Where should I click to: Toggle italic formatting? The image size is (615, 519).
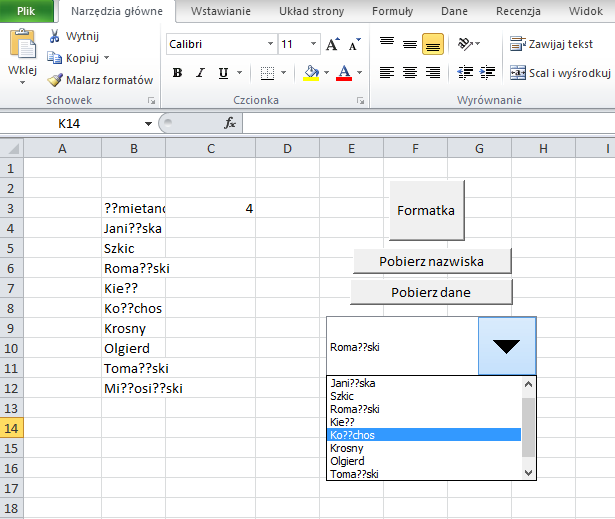click(x=200, y=73)
